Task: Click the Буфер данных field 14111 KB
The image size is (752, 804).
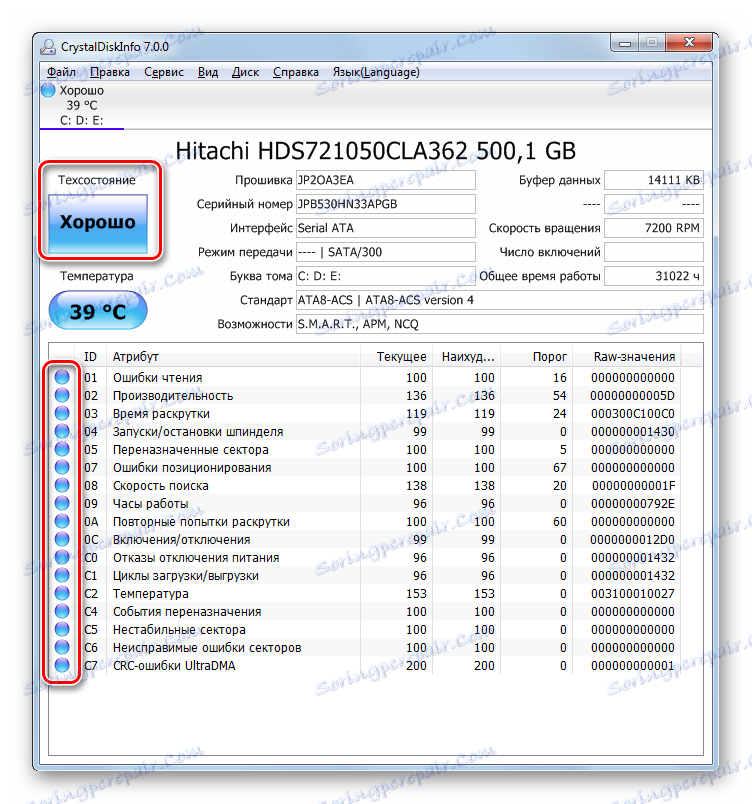Action: coord(654,180)
